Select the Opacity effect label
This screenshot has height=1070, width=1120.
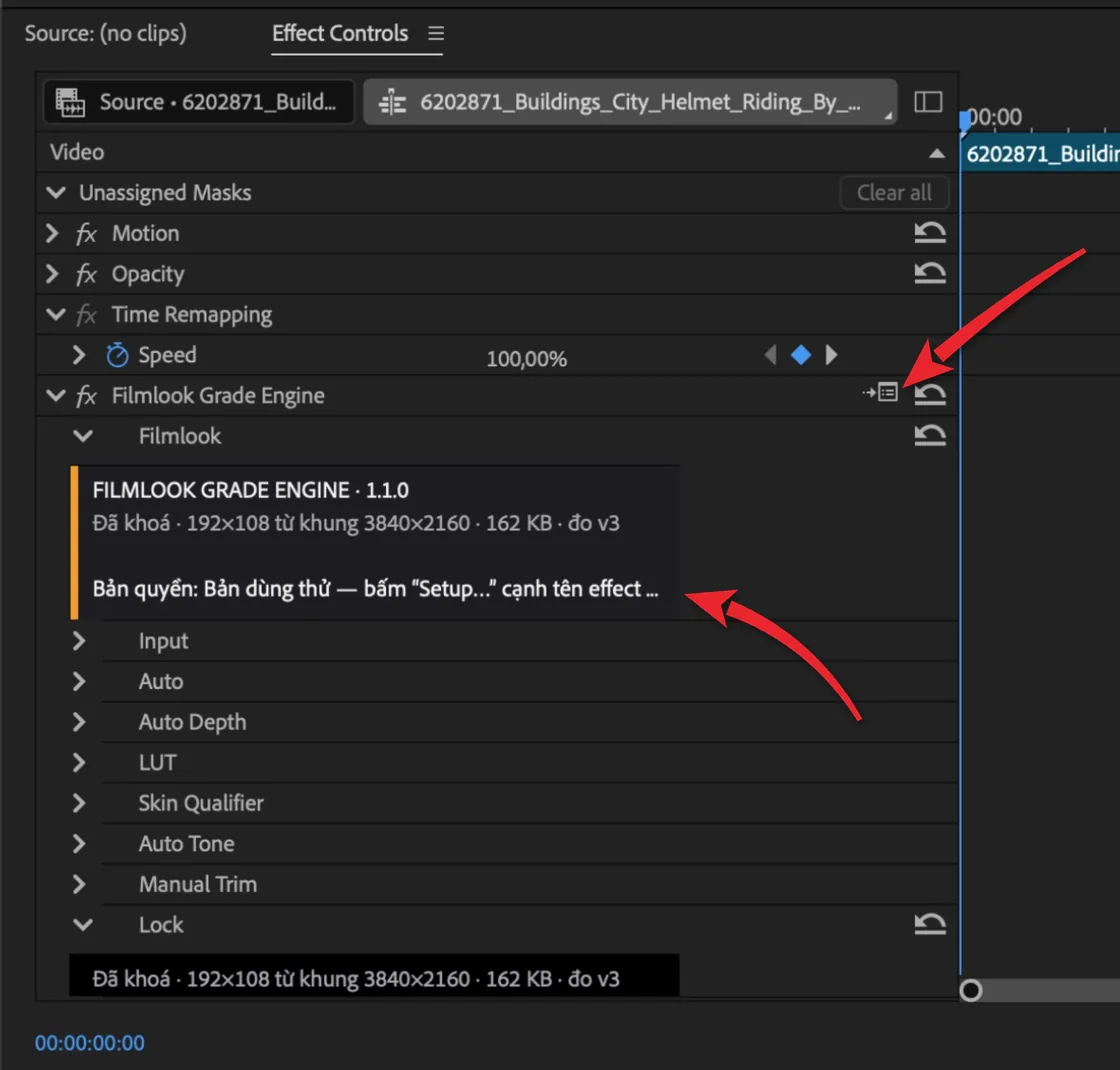148,274
